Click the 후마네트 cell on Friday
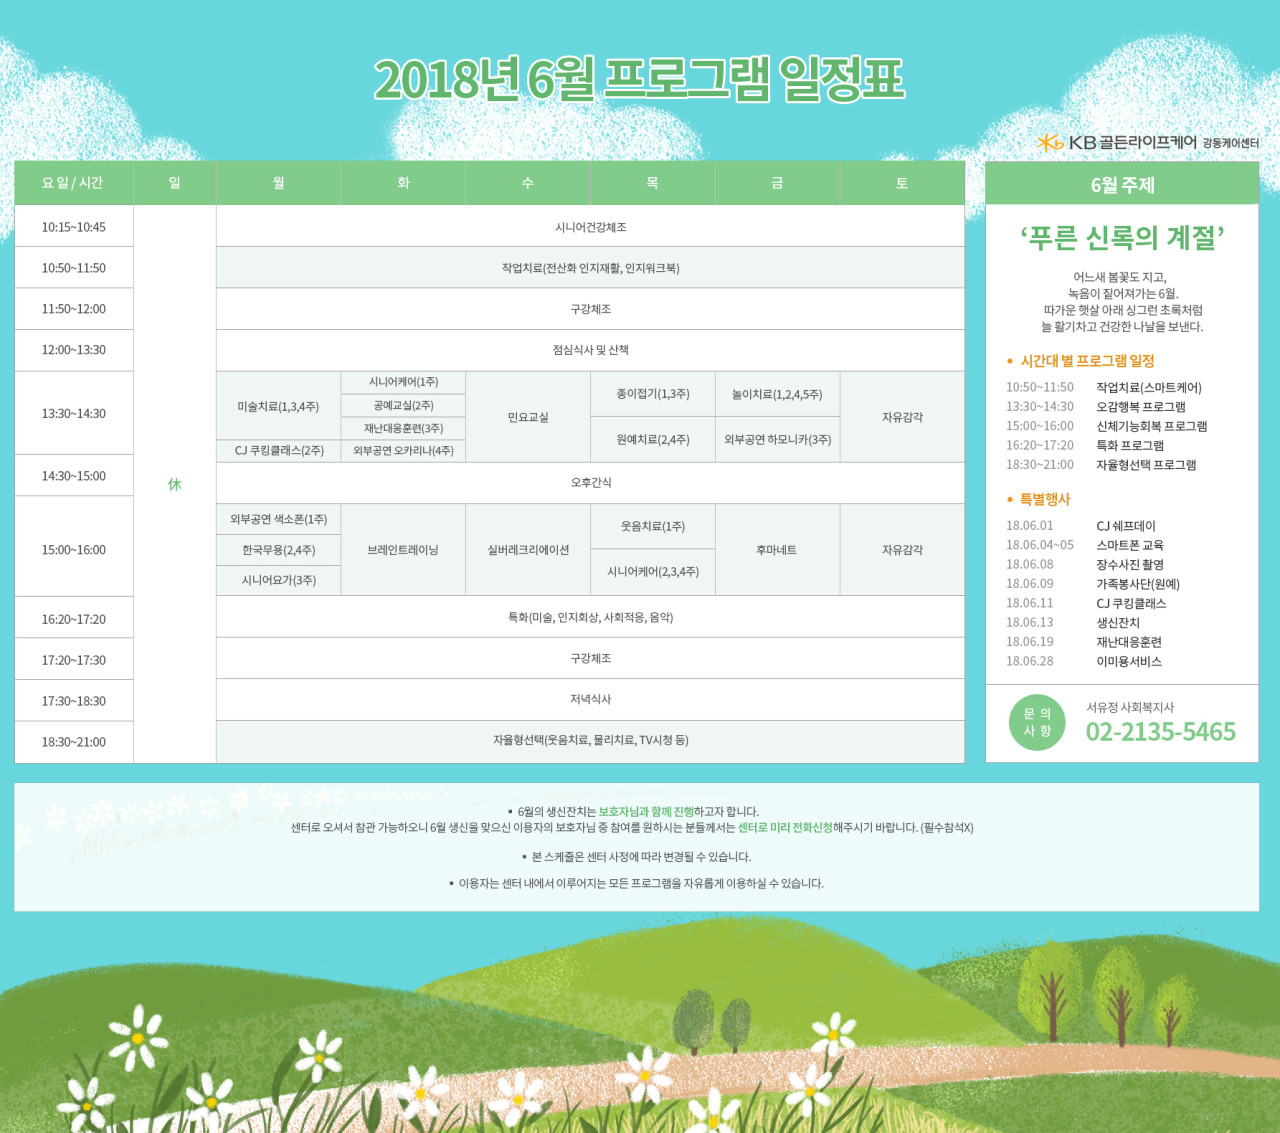Image resolution: width=1280 pixels, height=1133 pixels. tap(776, 550)
